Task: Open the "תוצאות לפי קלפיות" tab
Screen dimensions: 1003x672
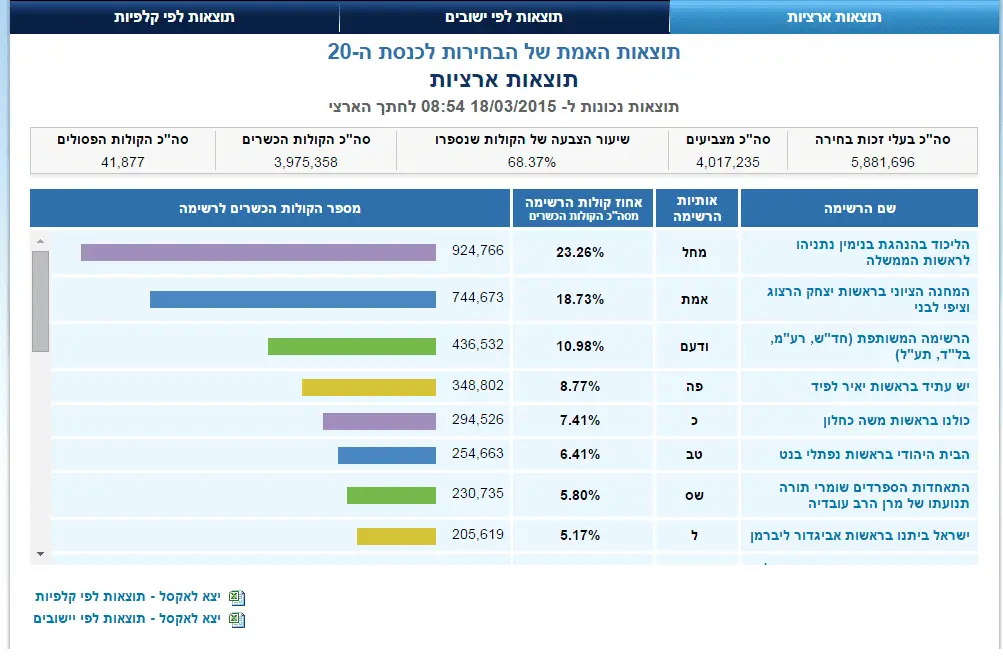Action: click(x=170, y=16)
